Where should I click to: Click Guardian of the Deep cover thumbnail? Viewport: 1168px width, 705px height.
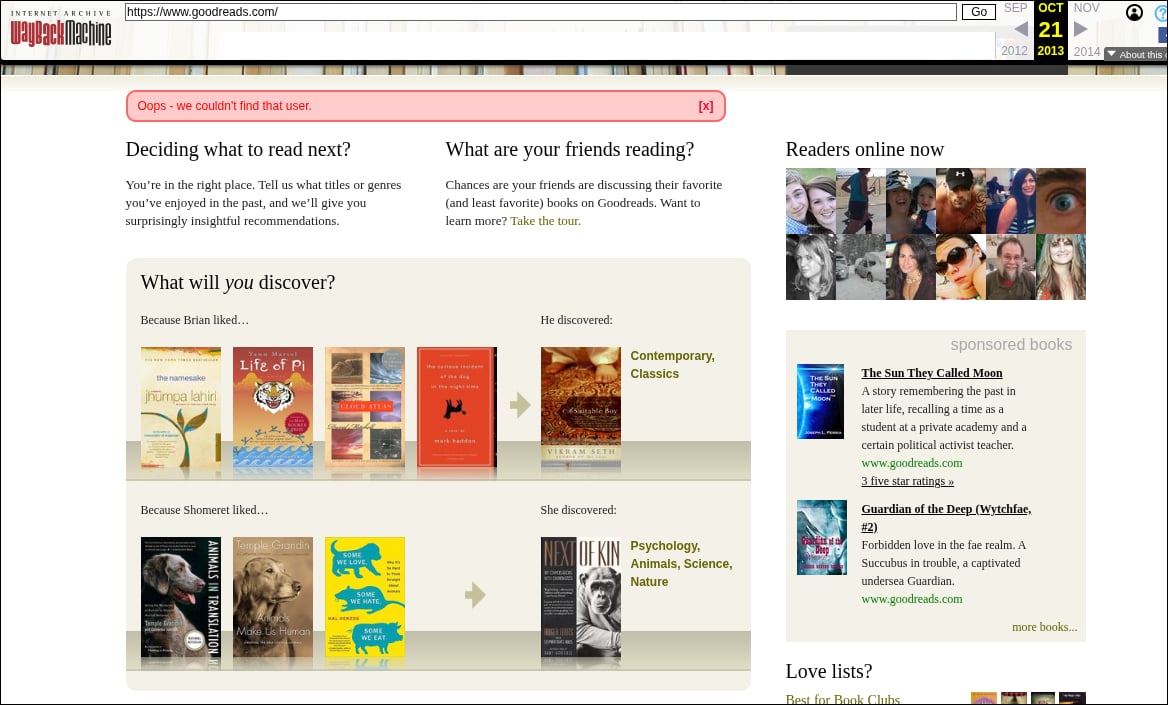coord(822,537)
